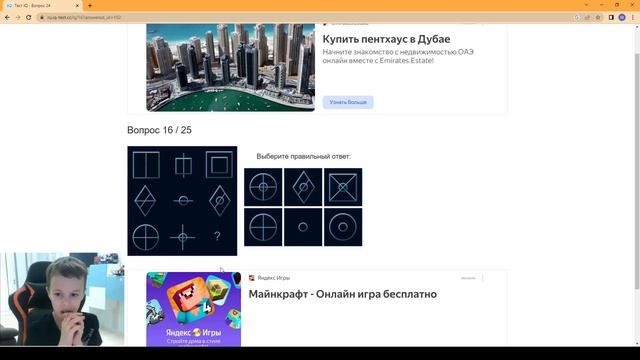Click 'Яндекс Игры' advertiser label
Screen dimensions: 640x360
[273, 278]
